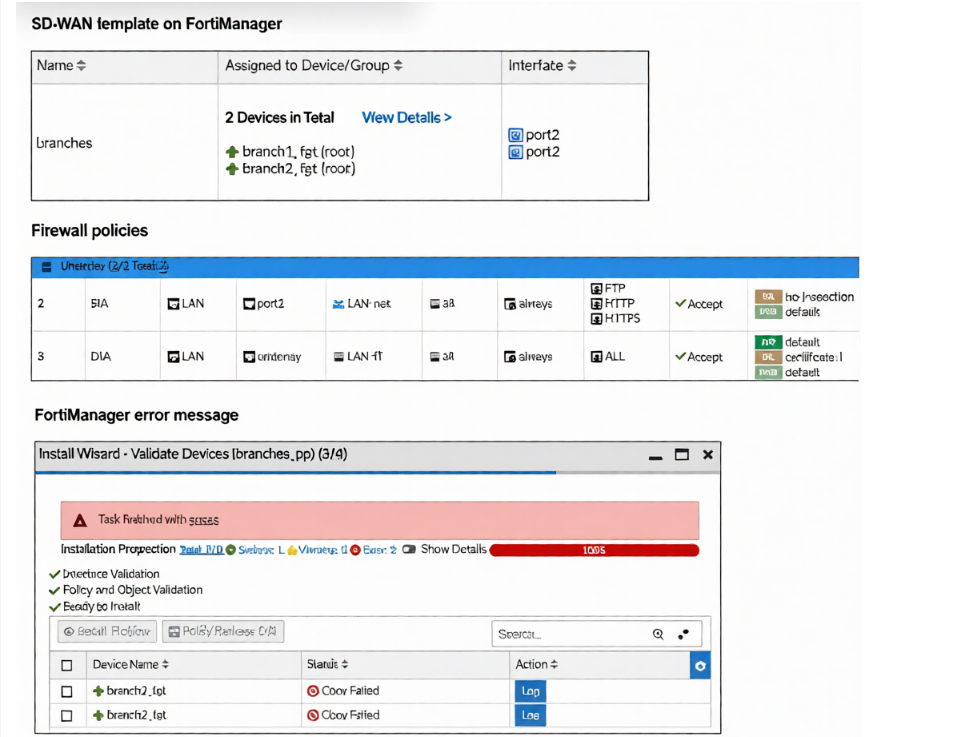
Task: Click the warning triangle in error banner
Action: click(x=80, y=520)
